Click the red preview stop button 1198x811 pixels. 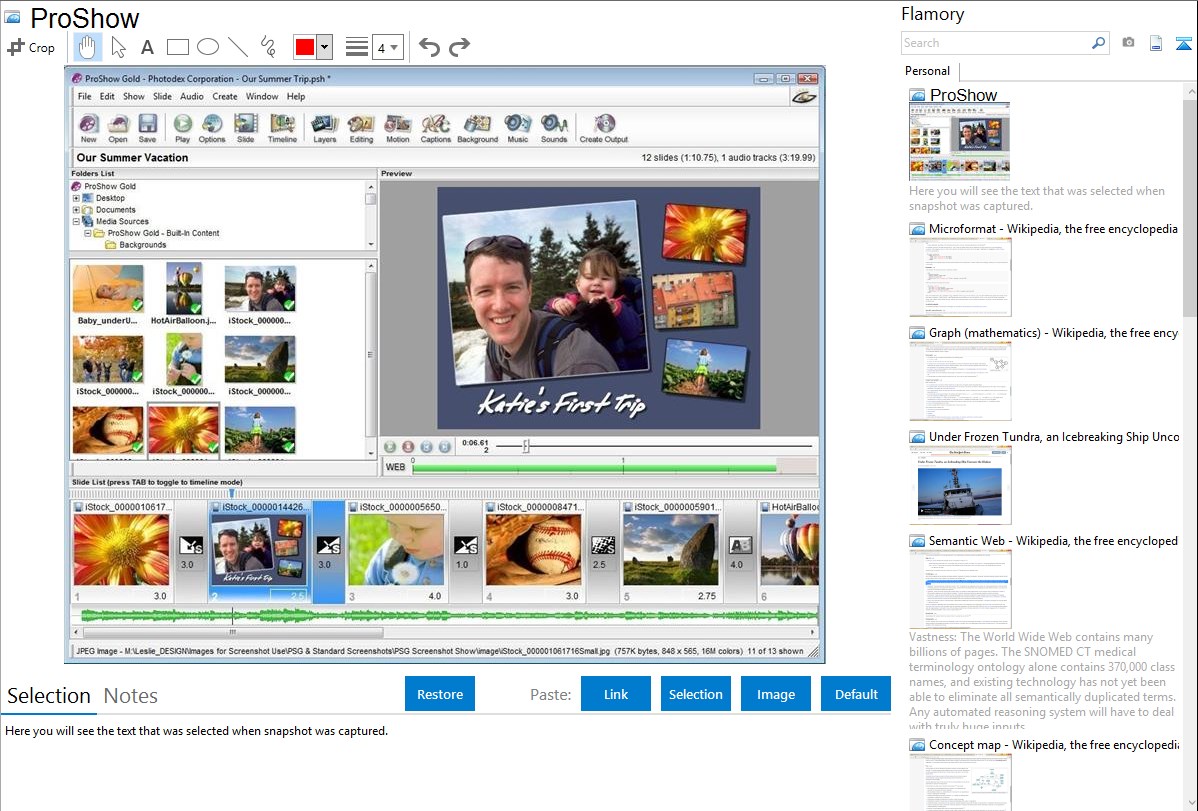(408, 446)
